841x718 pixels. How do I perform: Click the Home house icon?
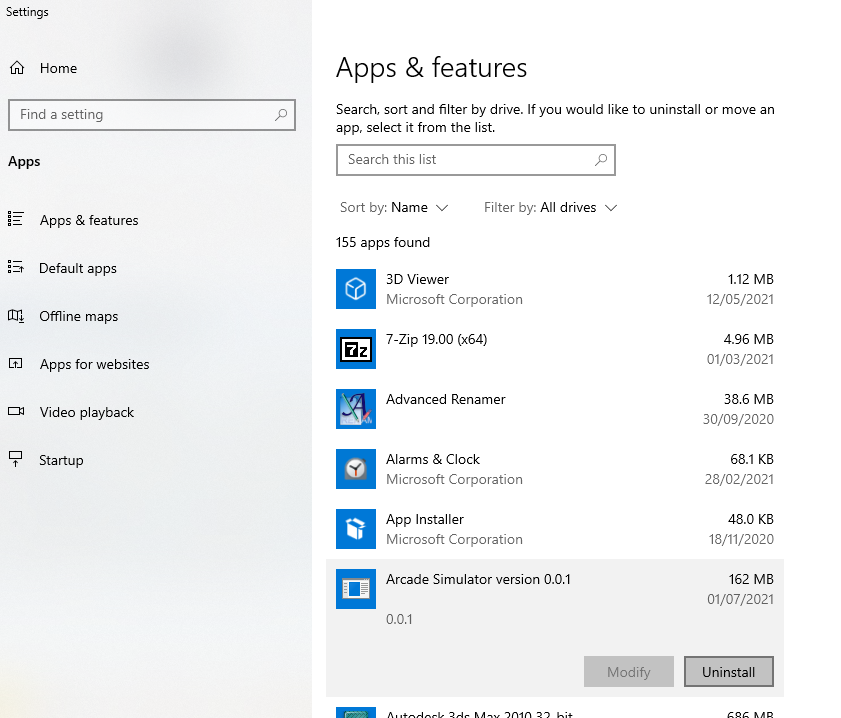click(17, 68)
